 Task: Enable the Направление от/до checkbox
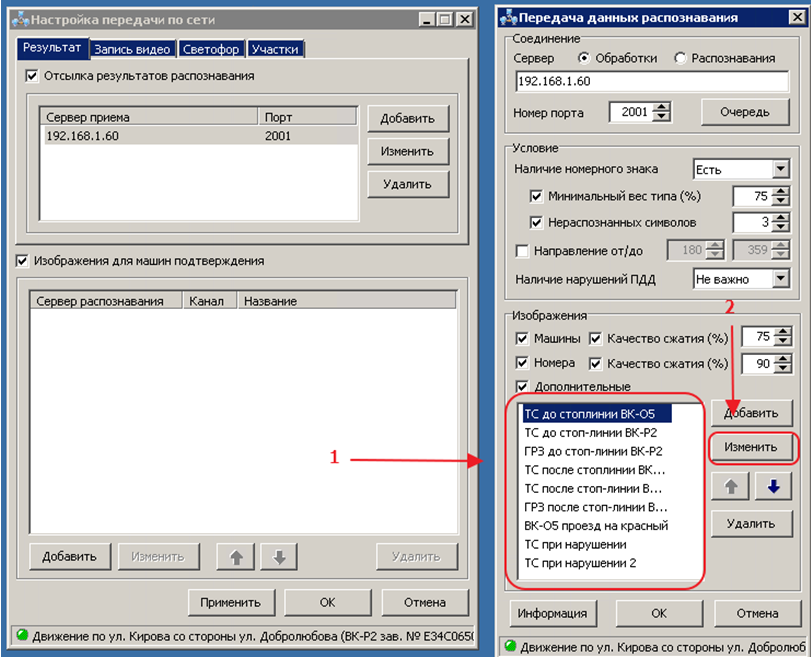point(522,250)
